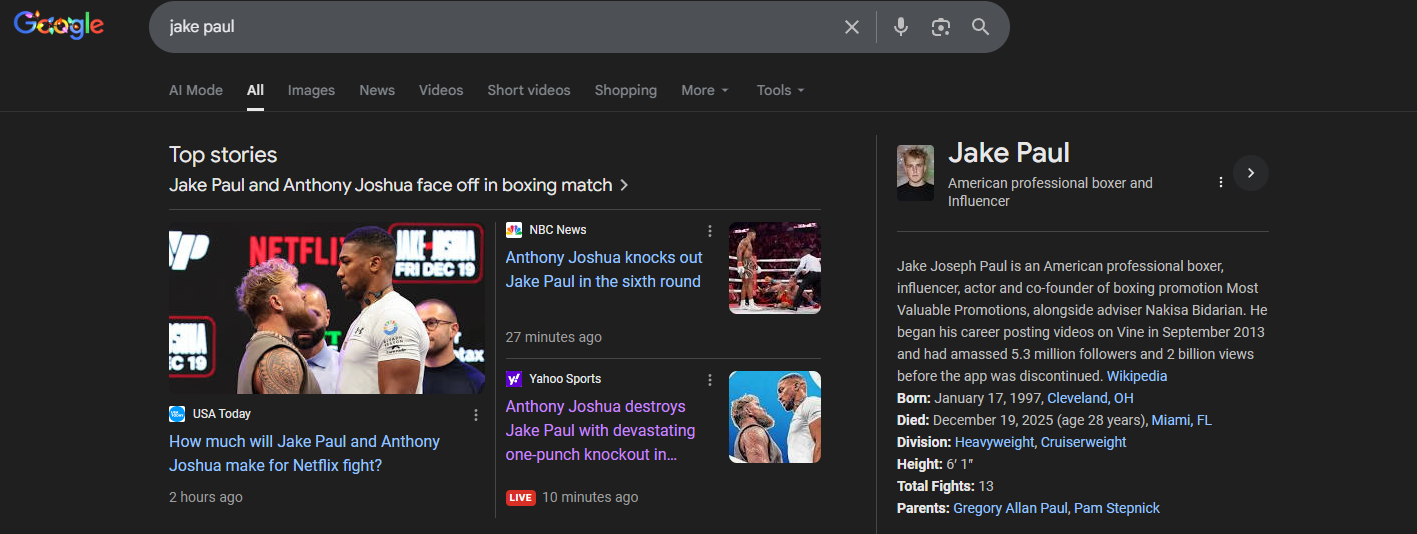Click the OH state link
Screen dimensions: 1417x534
1124,398
